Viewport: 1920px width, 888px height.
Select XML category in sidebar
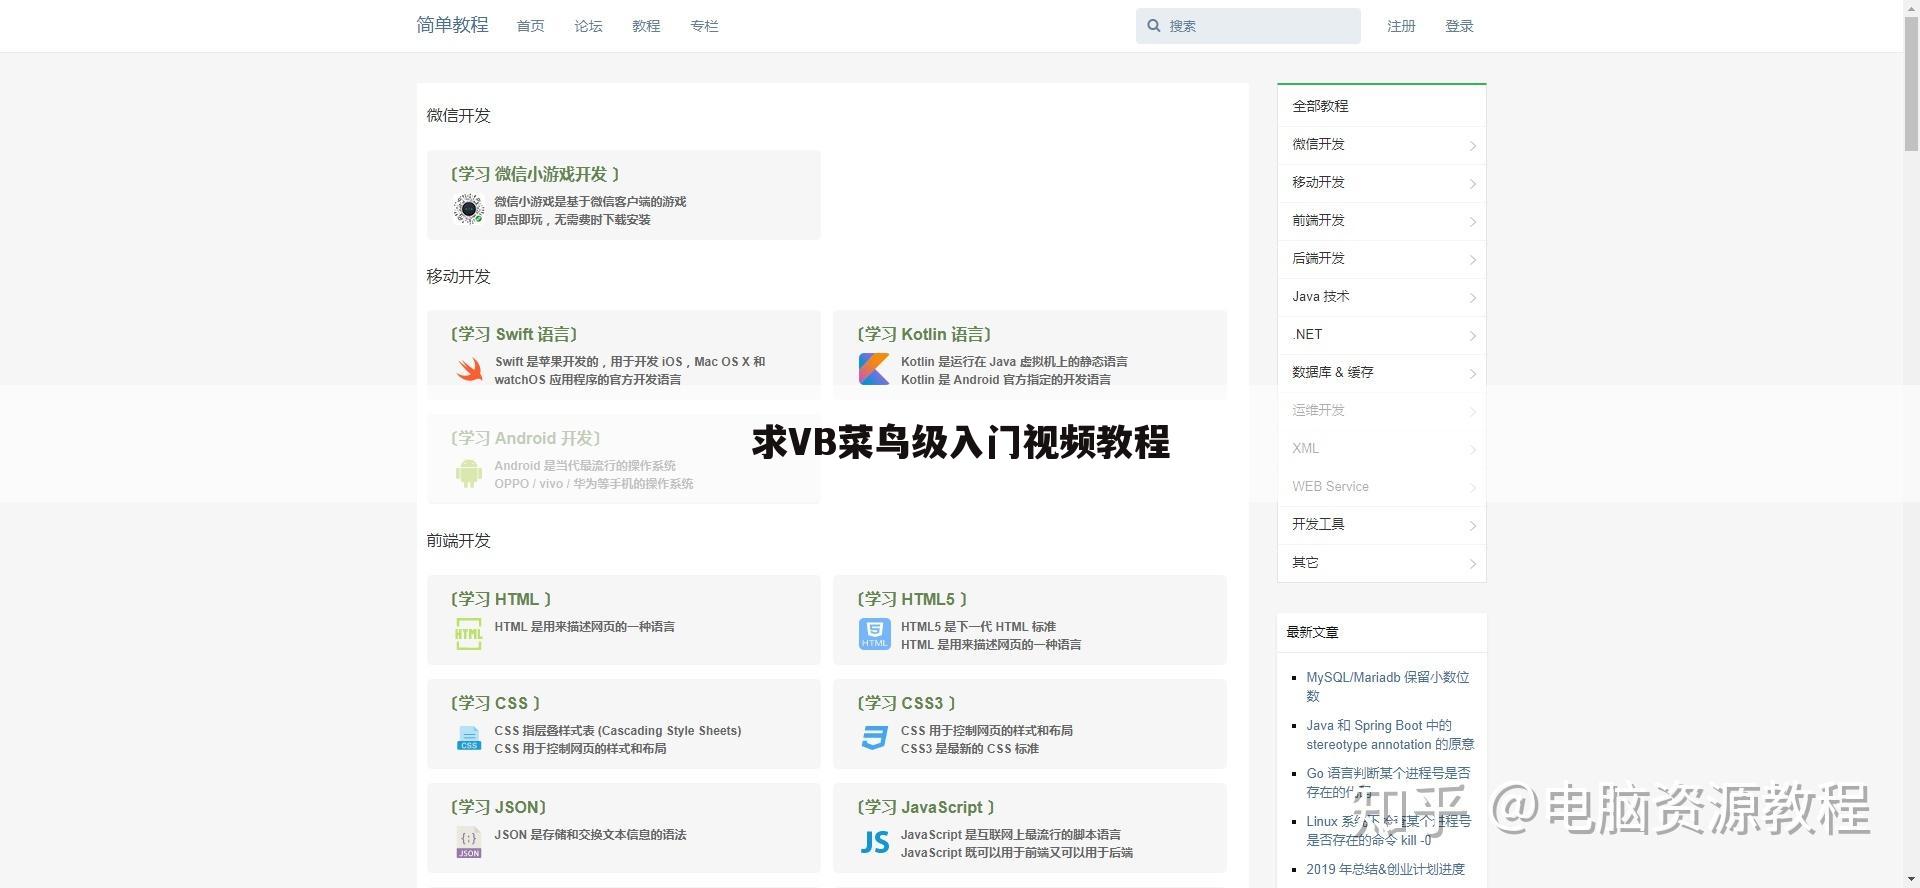(x=1381, y=448)
